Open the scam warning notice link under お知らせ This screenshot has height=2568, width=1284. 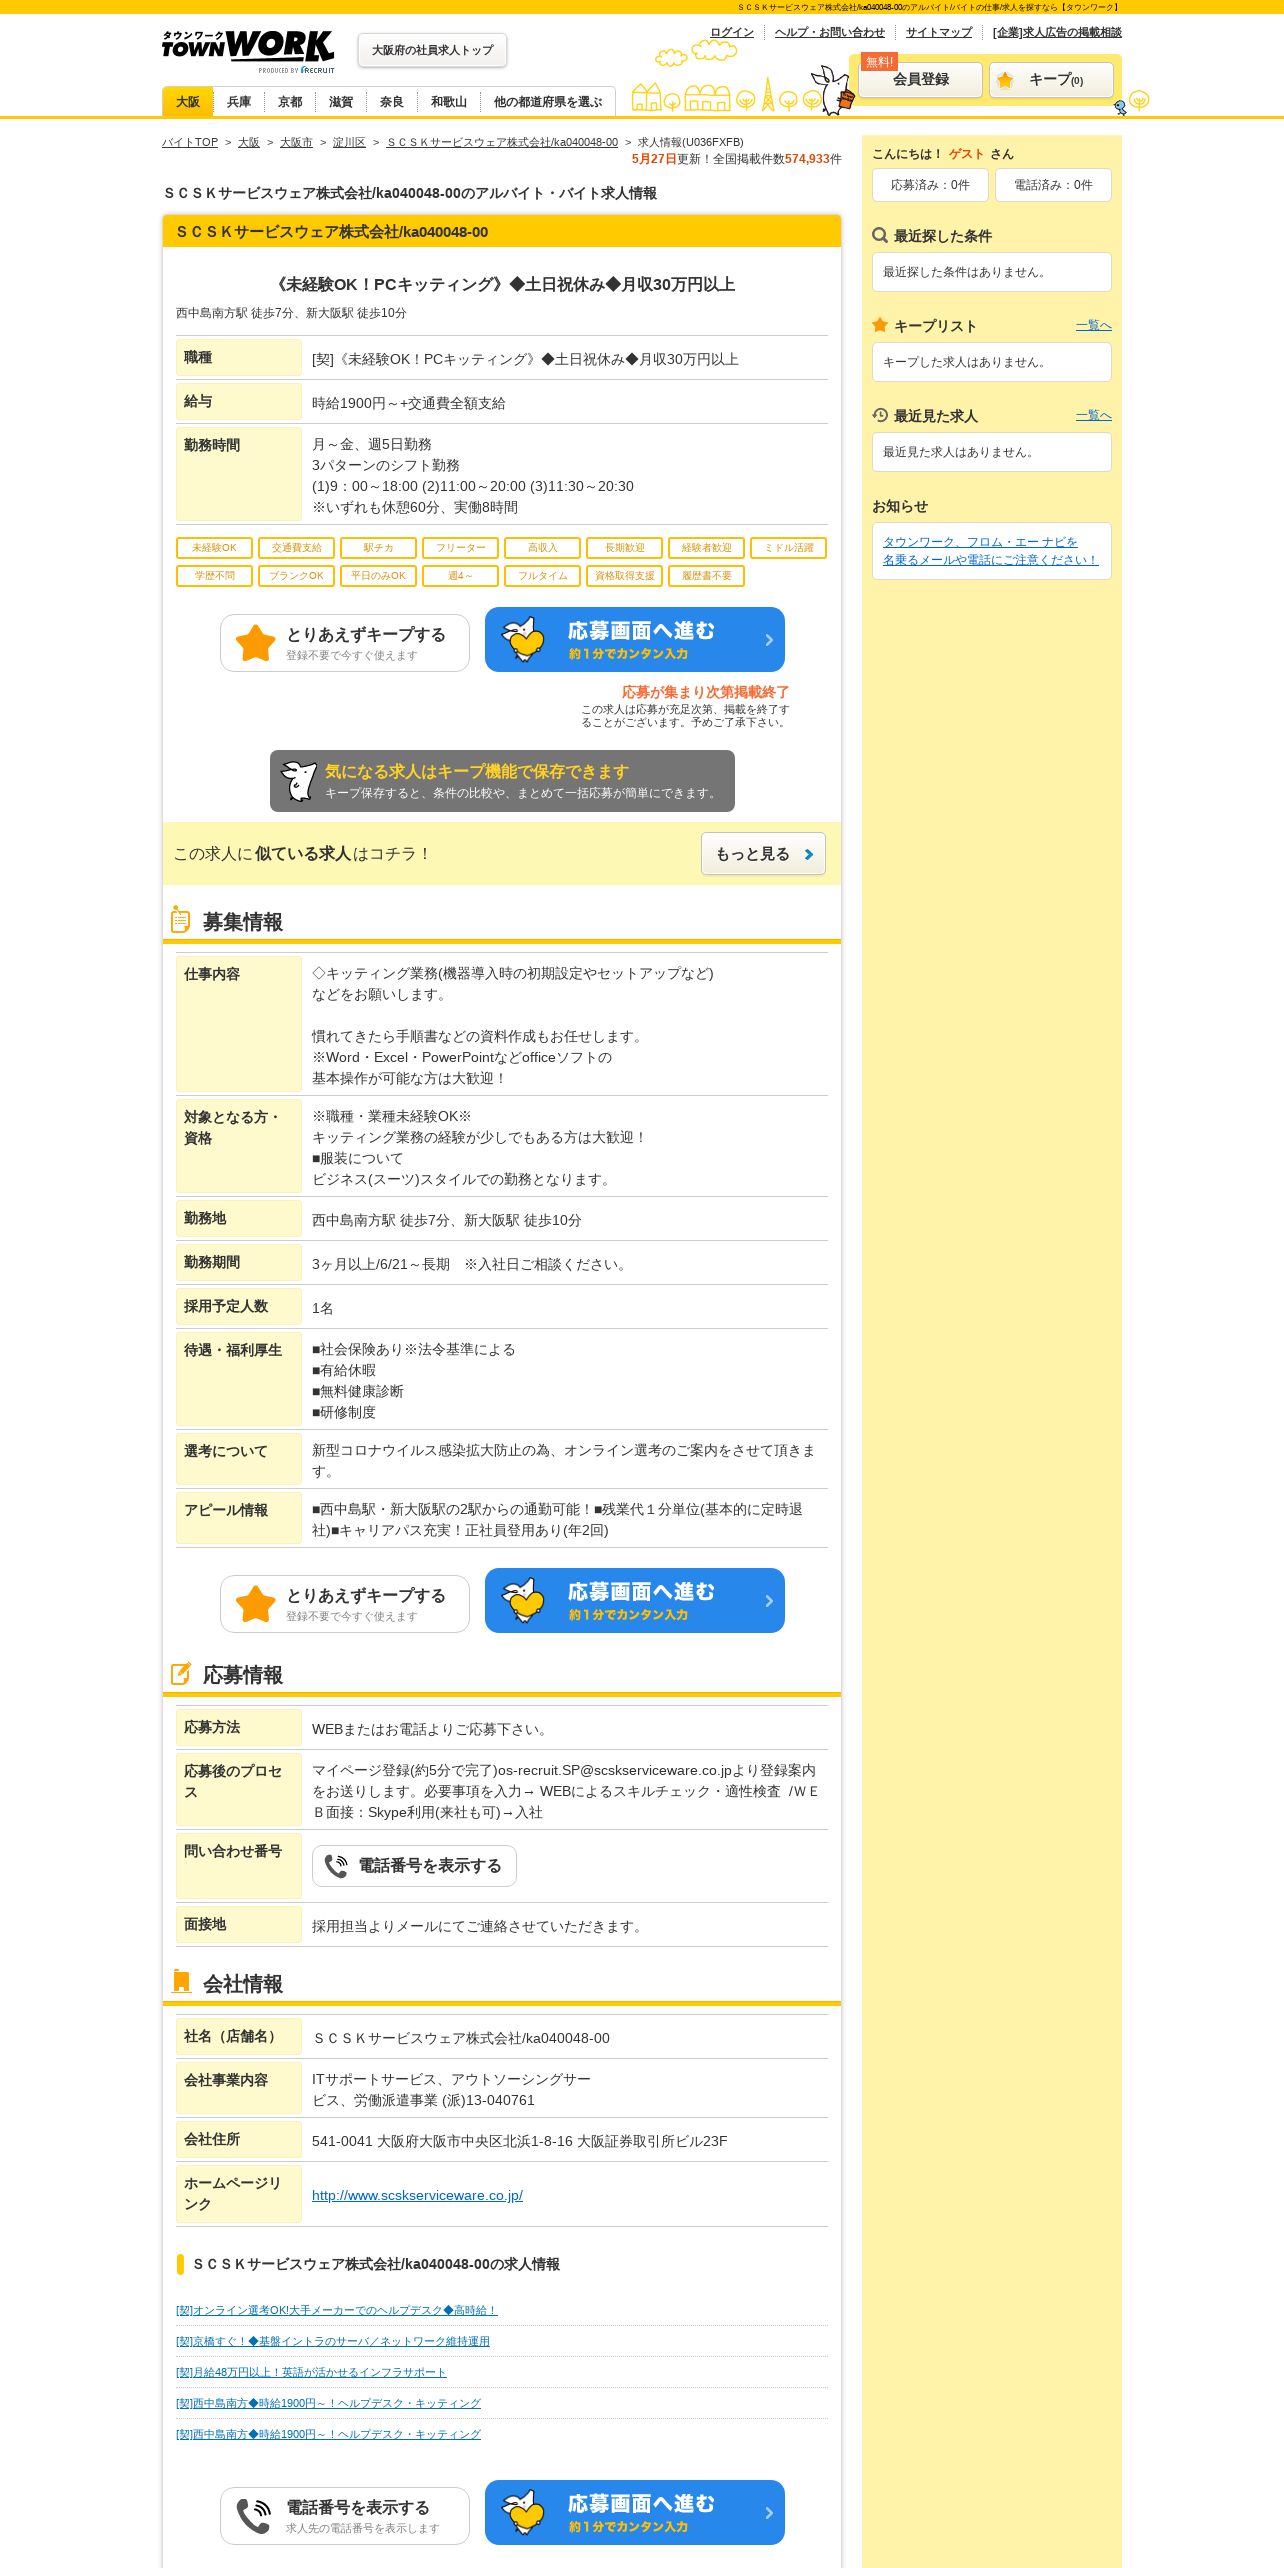click(990, 551)
